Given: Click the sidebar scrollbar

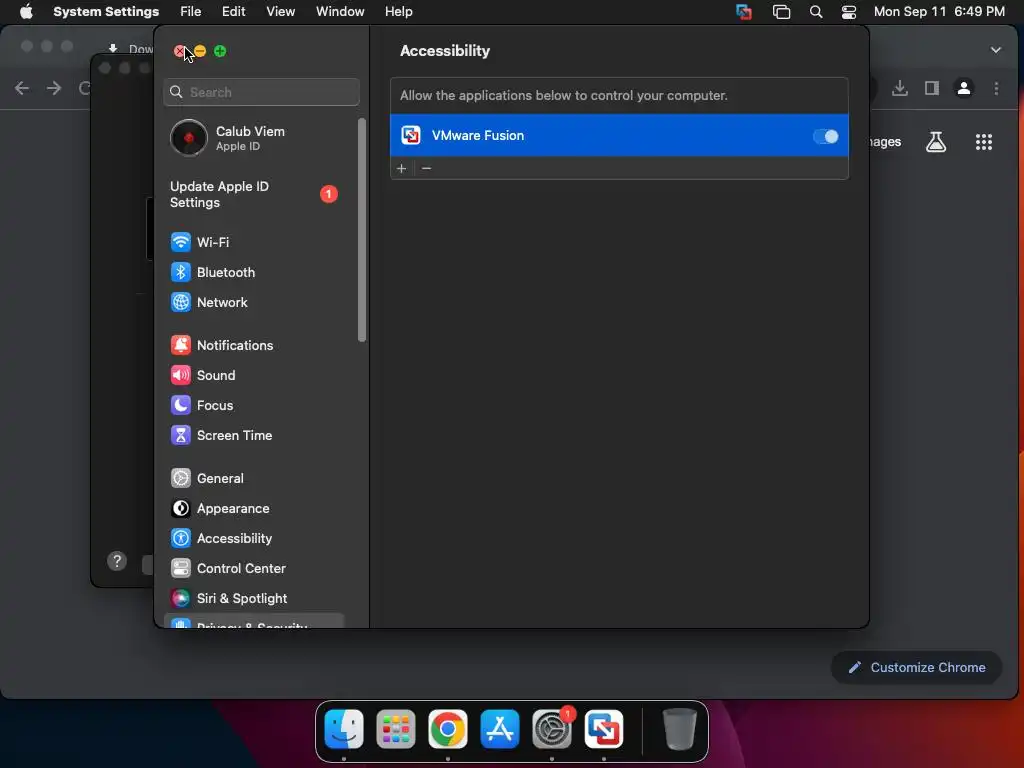Looking at the screenshot, I should coord(362,230).
